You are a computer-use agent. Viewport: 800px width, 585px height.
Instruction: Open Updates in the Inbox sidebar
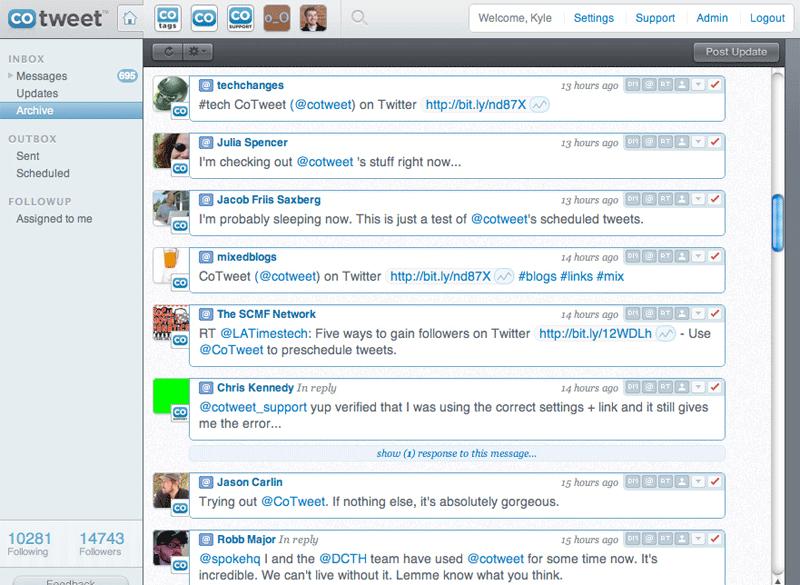(37, 93)
